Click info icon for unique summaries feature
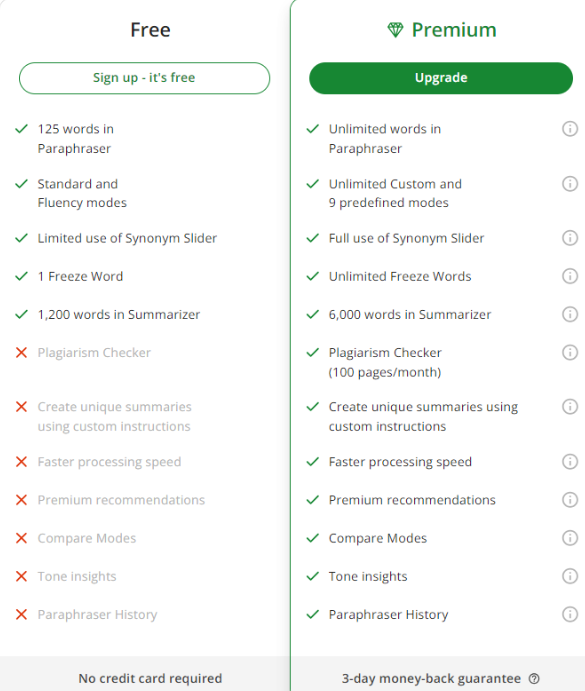585x691 pixels. point(570,407)
